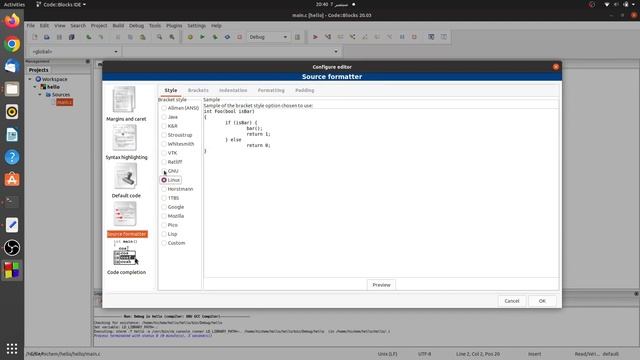The width and height of the screenshot is (640, 360).
Task: Select the Source formatter settings page
Action: tap(127, 219)
